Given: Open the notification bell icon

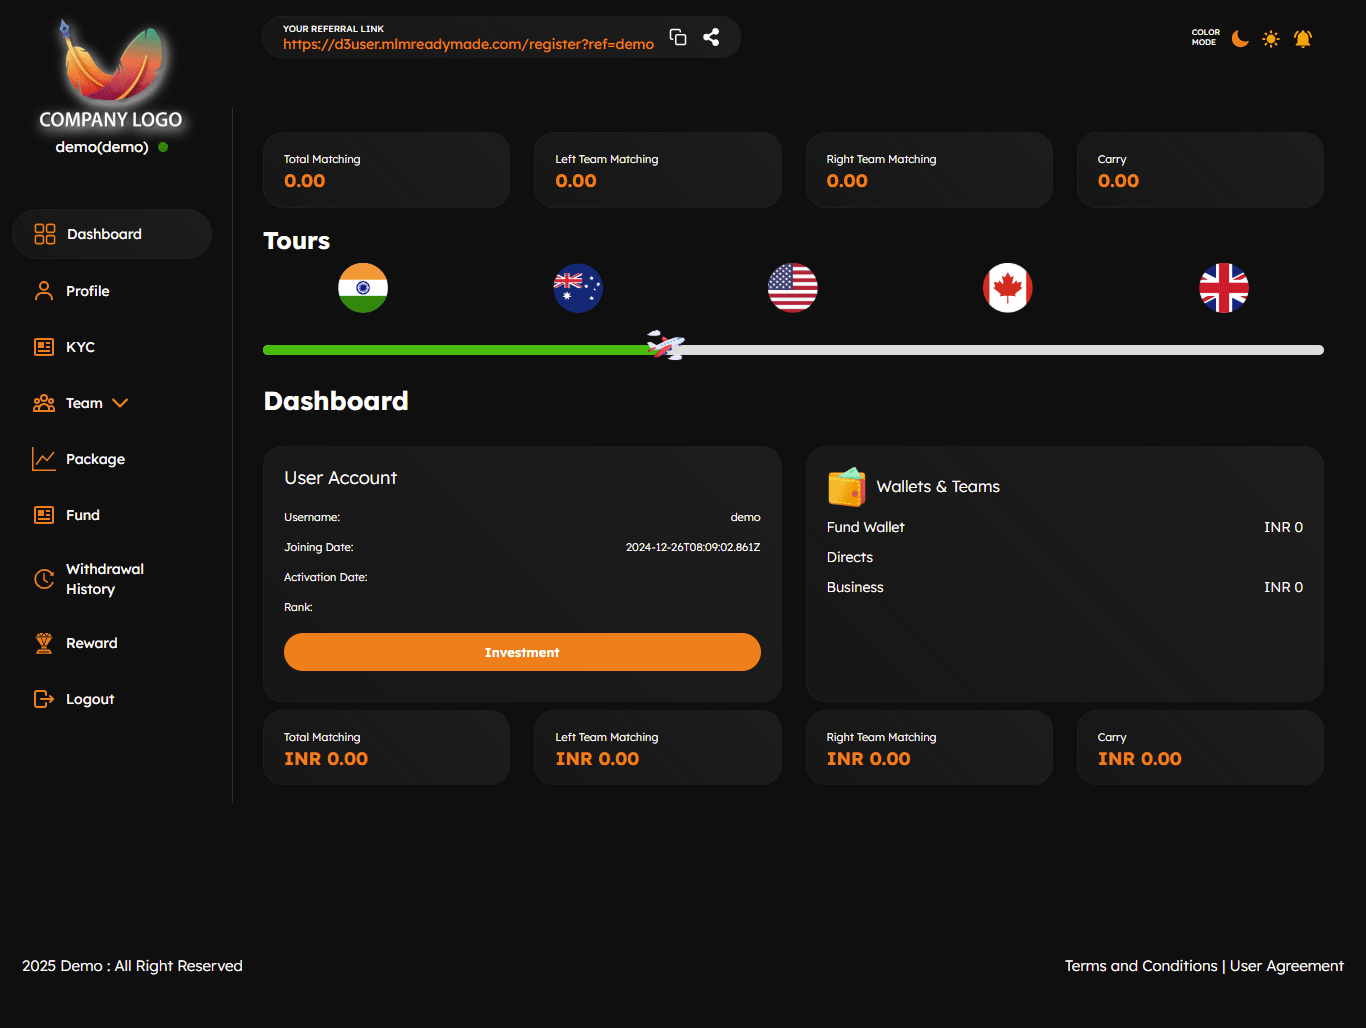Looking at the screenshot, I should tap(1302, 39).
